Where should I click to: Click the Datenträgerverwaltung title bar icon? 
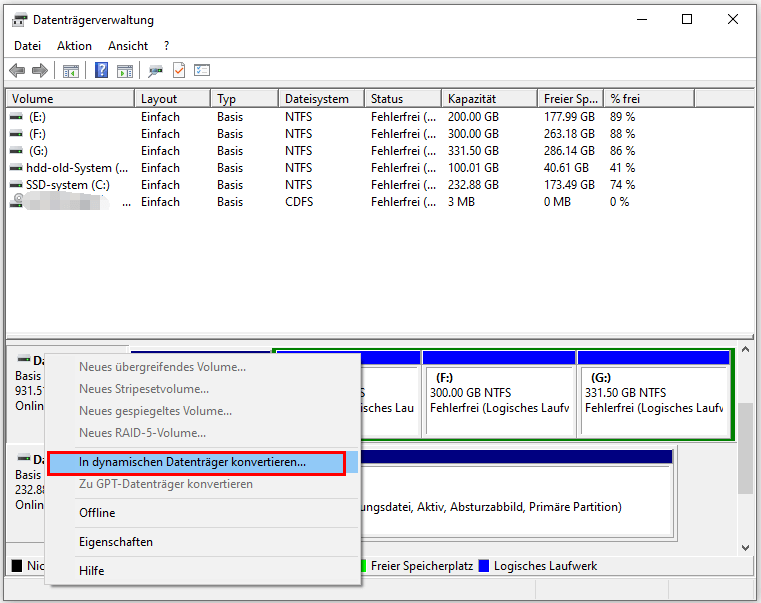coord(20,20)
